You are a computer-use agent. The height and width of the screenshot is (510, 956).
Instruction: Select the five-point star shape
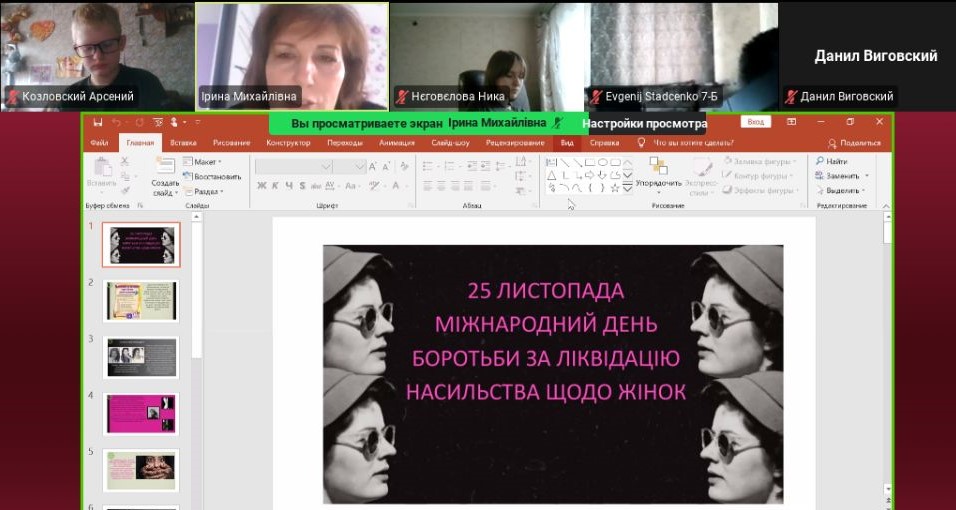click(x=615, y=188)
